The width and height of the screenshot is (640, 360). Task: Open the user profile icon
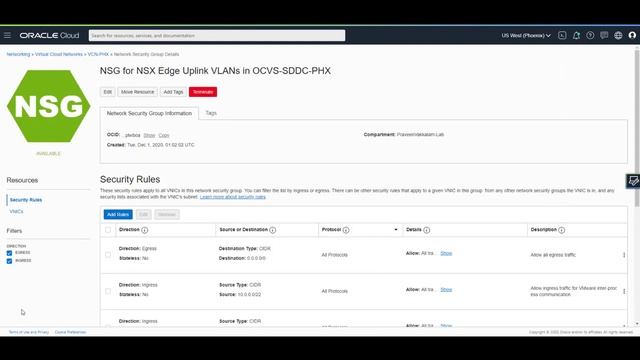coord(632,36)
